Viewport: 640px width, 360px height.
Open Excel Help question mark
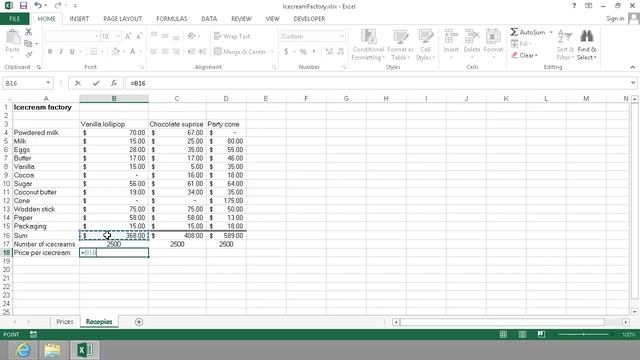pos(574,6)
